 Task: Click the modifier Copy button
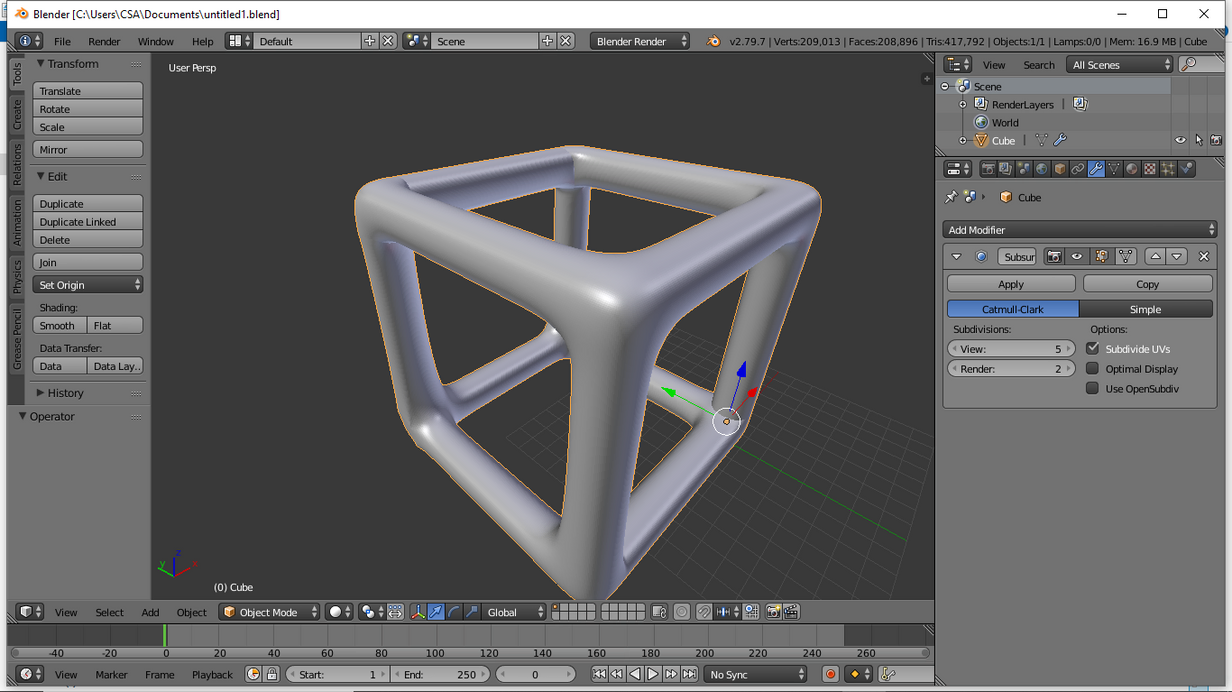tap(1147, 285)
